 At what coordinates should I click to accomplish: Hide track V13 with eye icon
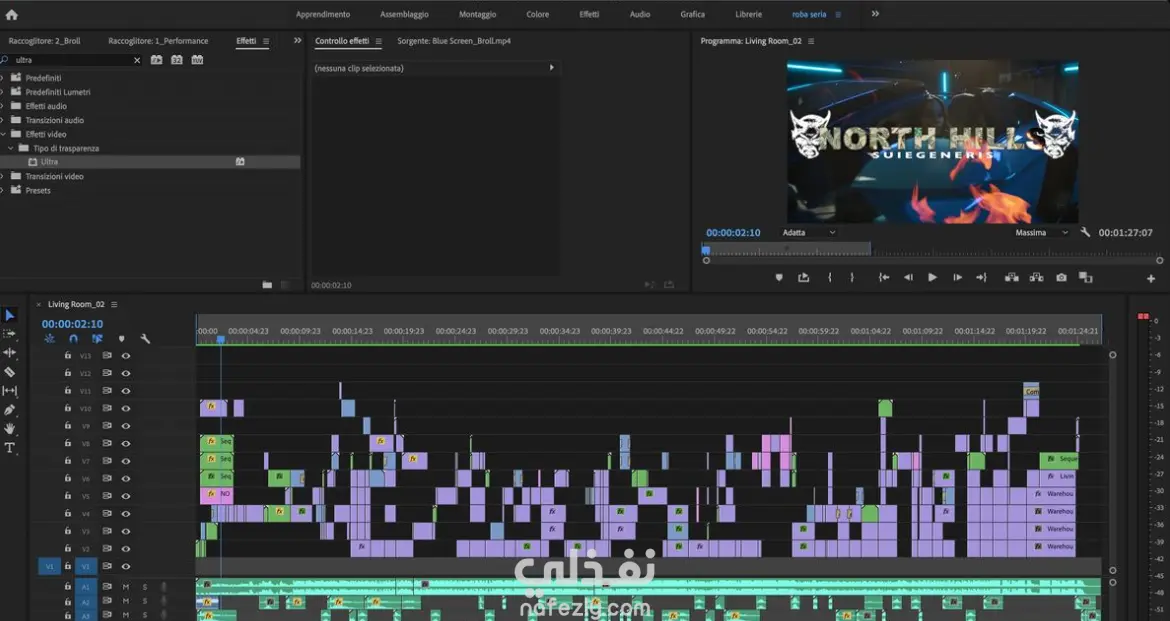[126, 356]
